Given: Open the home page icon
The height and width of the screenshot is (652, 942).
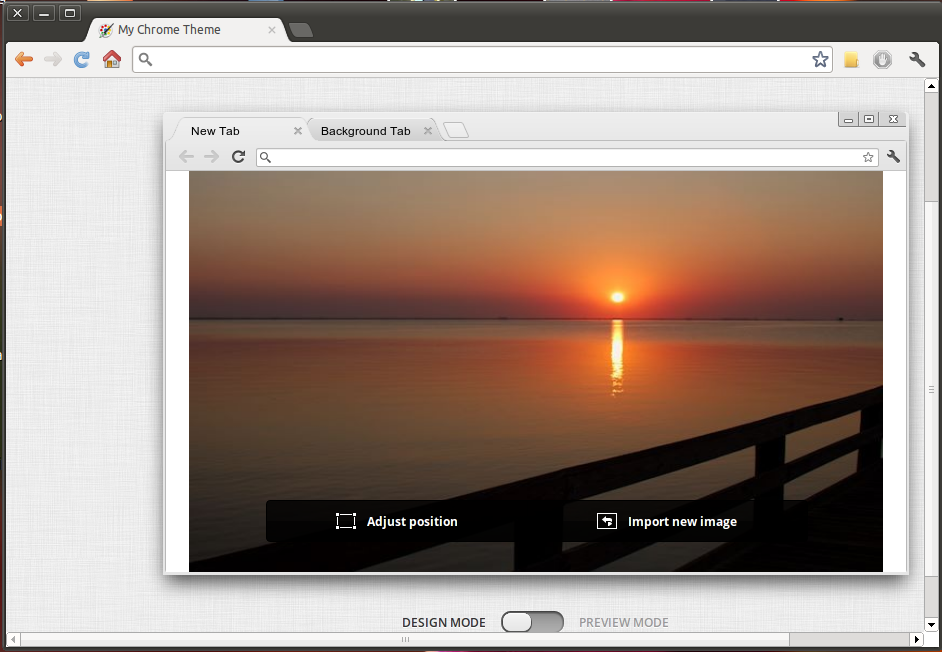Looking at the screenshot, I should (112, 59).
